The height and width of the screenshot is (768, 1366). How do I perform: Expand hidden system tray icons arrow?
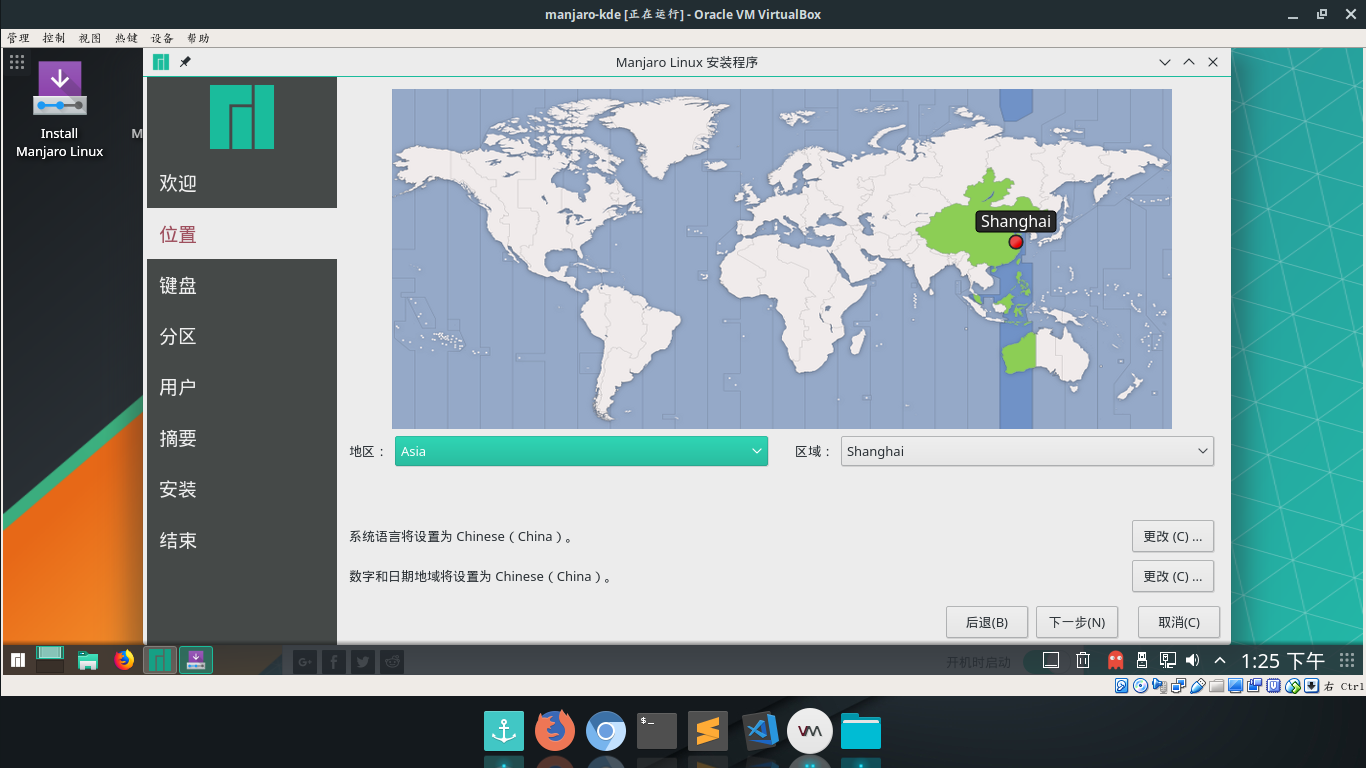click(1220, 660)
